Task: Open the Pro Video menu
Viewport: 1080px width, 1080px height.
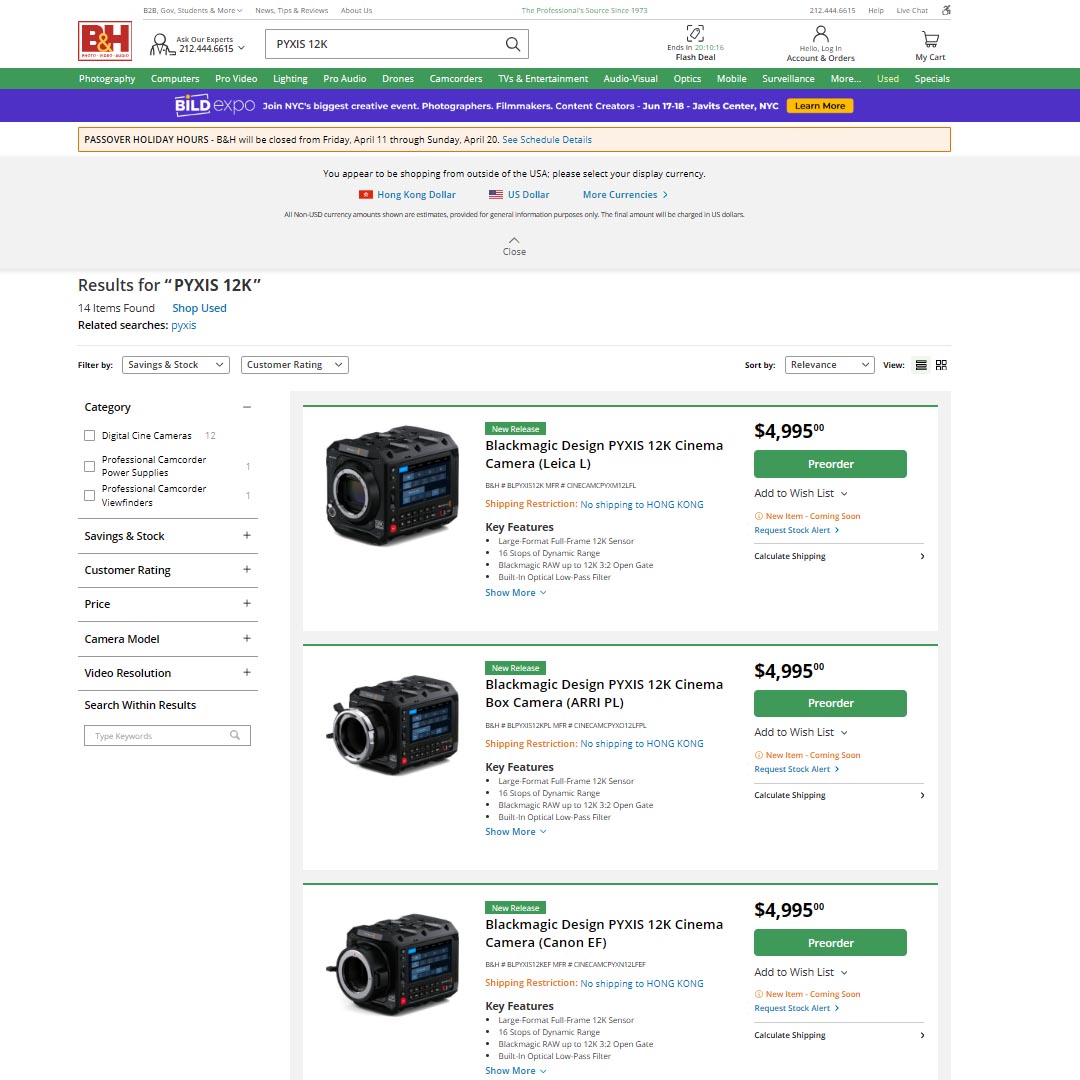Action: click(236, 79)
